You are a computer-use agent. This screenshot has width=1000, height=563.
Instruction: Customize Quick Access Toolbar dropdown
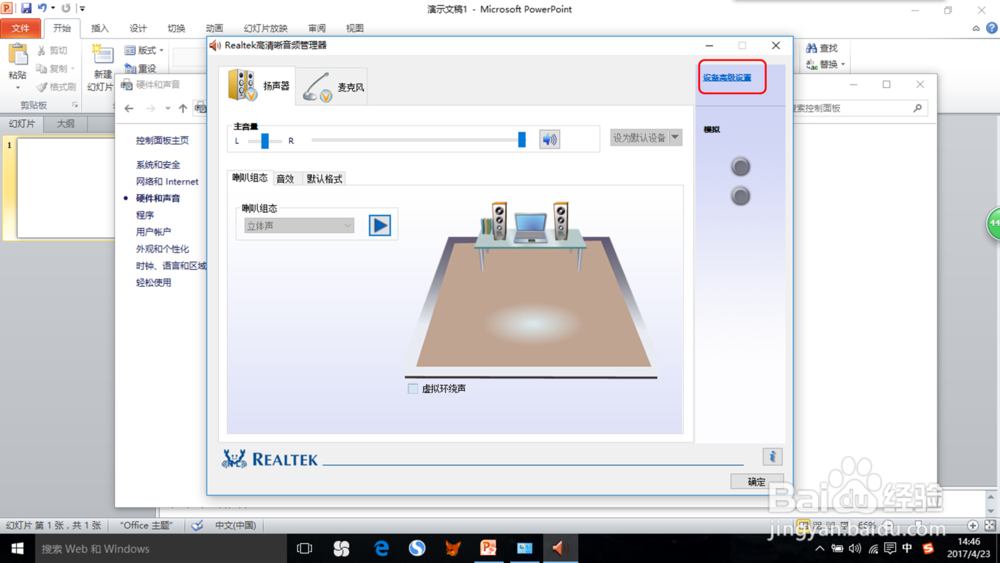pos(82,8)
